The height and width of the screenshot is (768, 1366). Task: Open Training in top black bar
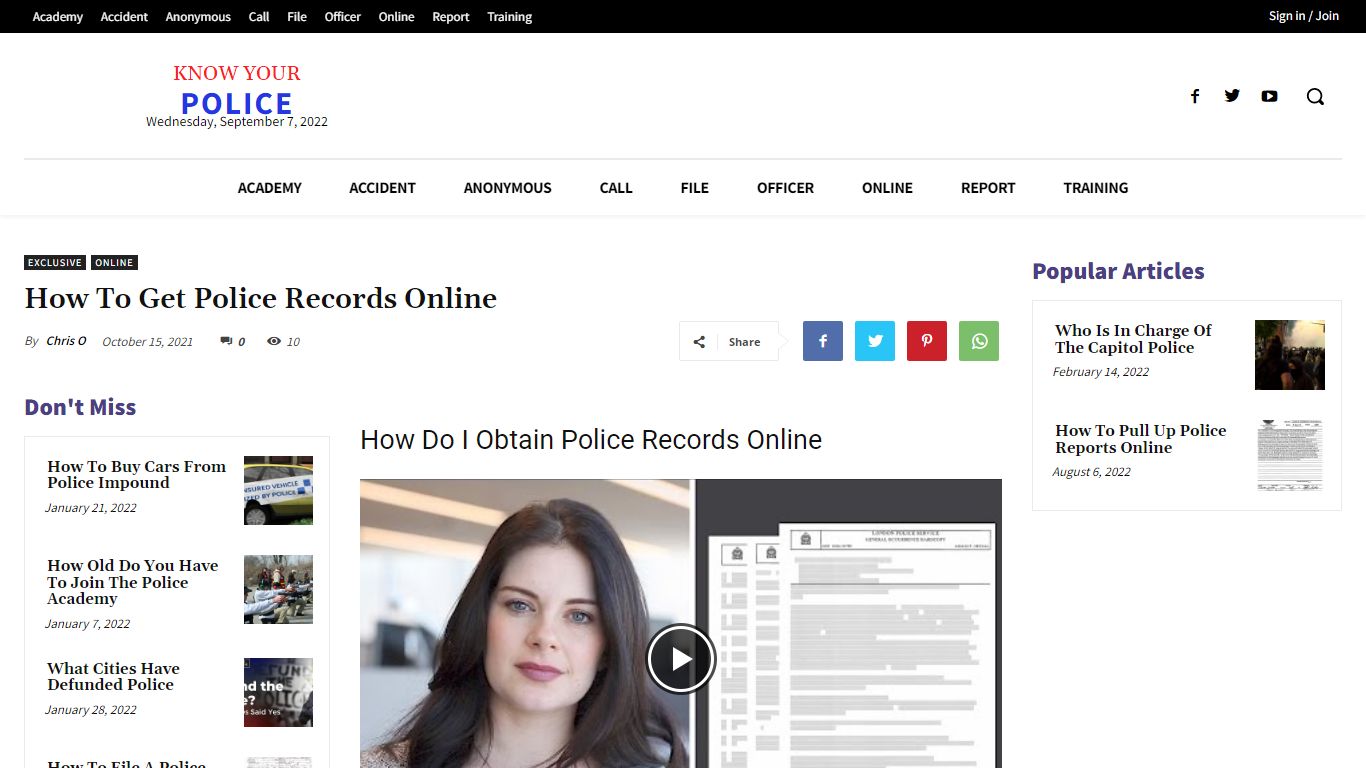pyautogui.click(x=510, y=17)
